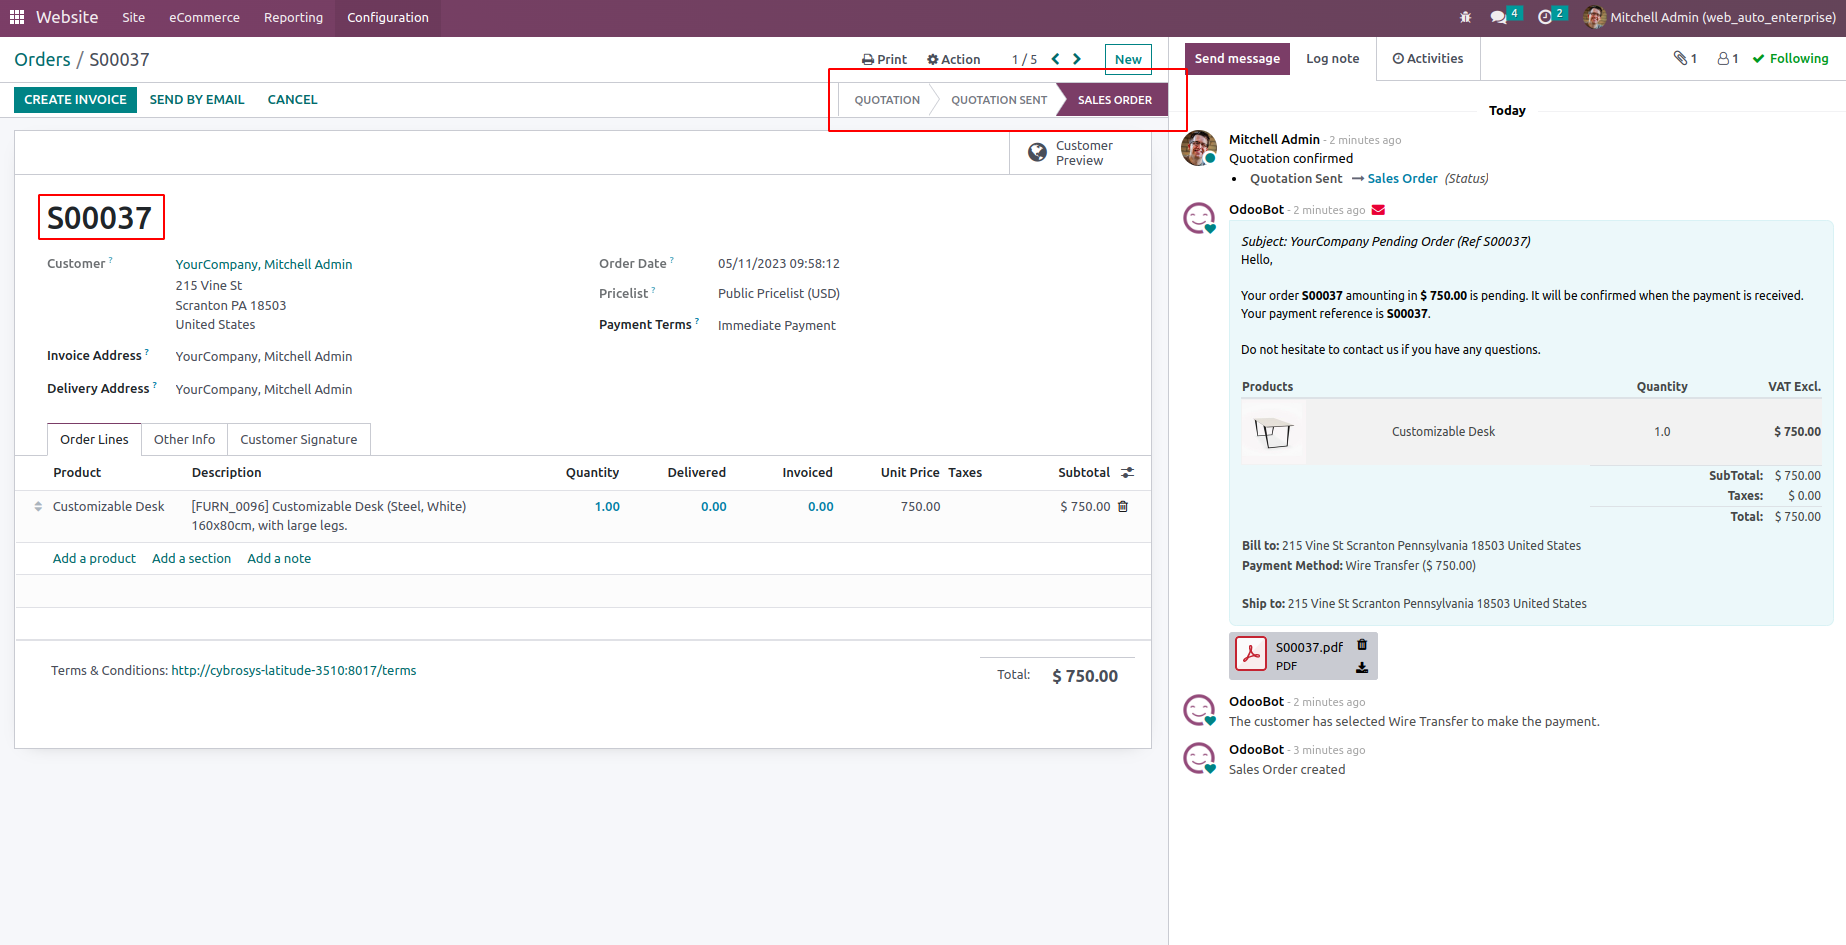Image resolution: width=1846 pixels, height=945 pixels.
Task: Open the activities clock icon in navbar
Action: 1546,17
